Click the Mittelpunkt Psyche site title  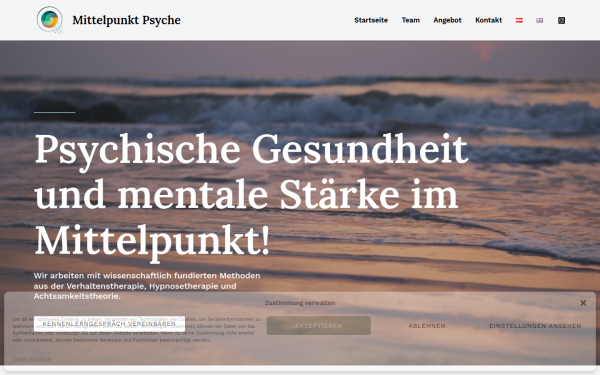(x=126, y=20)
